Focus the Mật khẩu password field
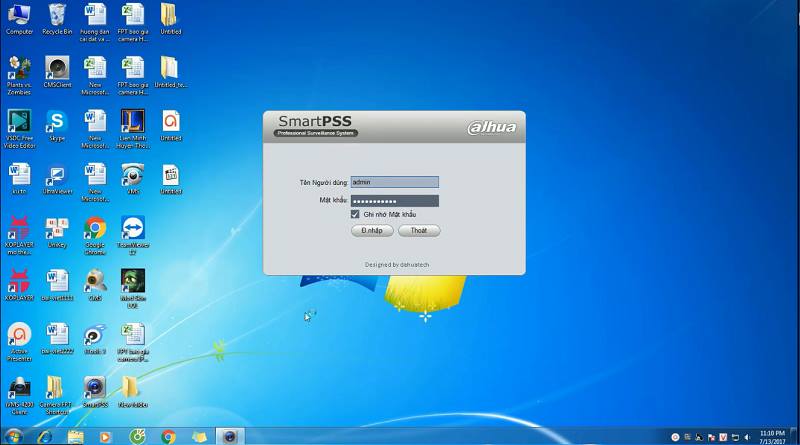 tap(394, 201)
